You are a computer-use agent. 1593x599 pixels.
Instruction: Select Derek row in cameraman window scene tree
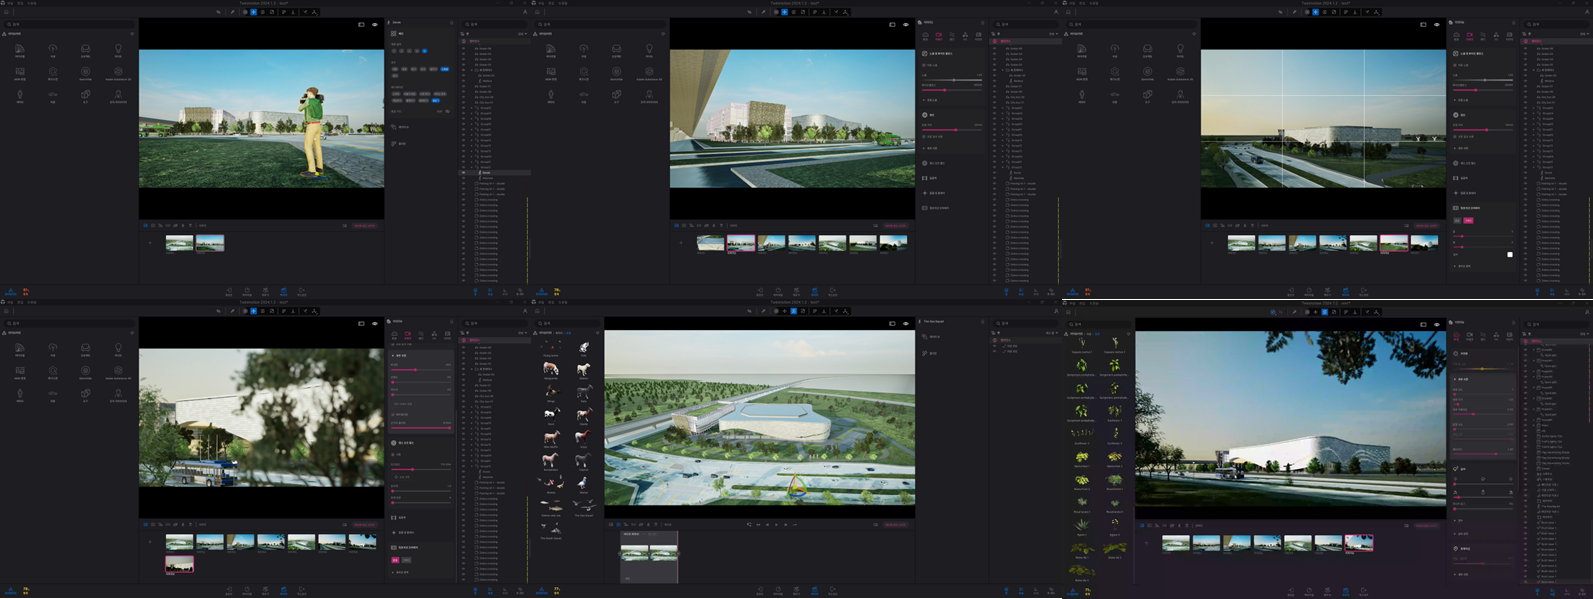click(x=494, y=173)
